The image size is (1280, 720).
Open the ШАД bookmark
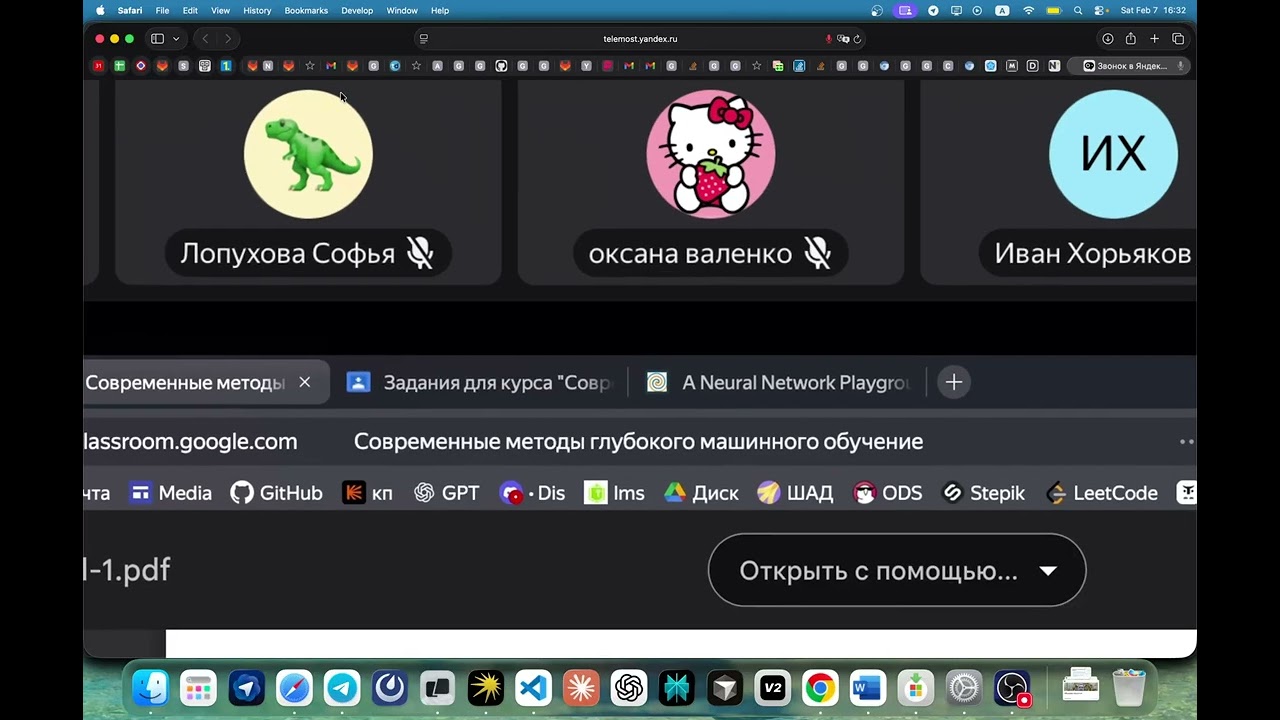[795, 493]
